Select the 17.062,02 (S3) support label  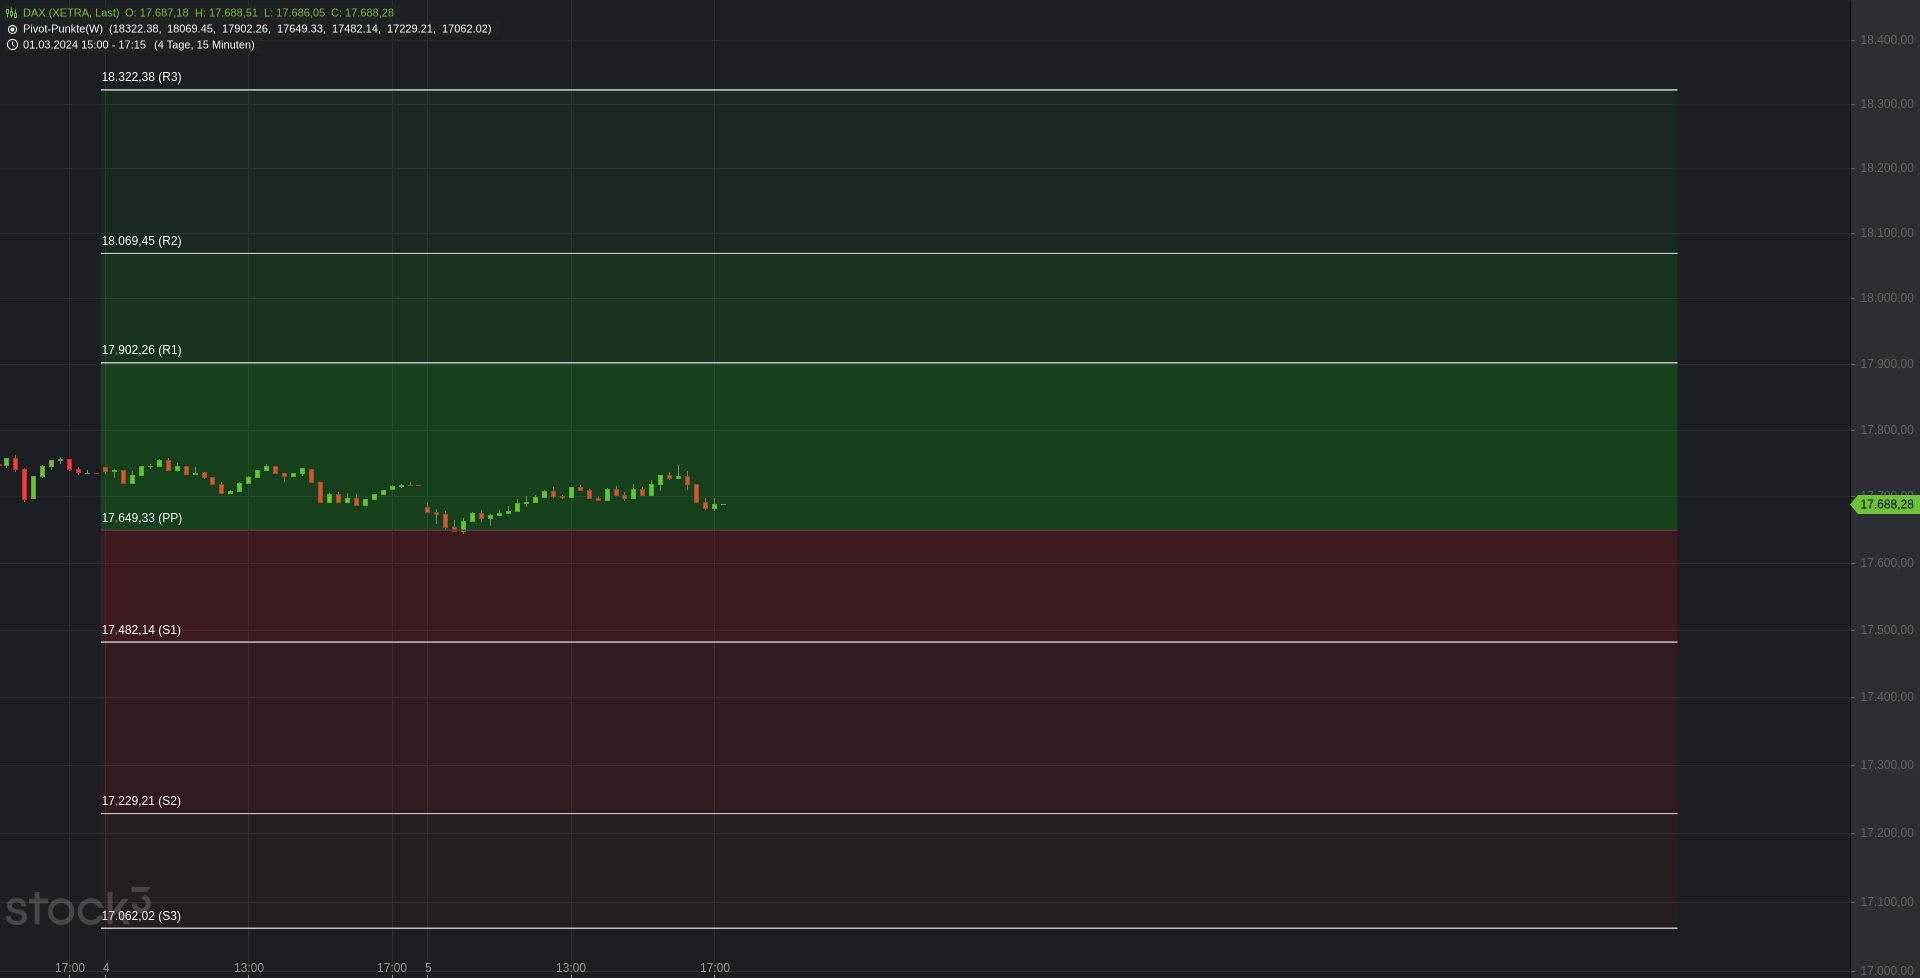pyautogui.click(x=141, y=916)
